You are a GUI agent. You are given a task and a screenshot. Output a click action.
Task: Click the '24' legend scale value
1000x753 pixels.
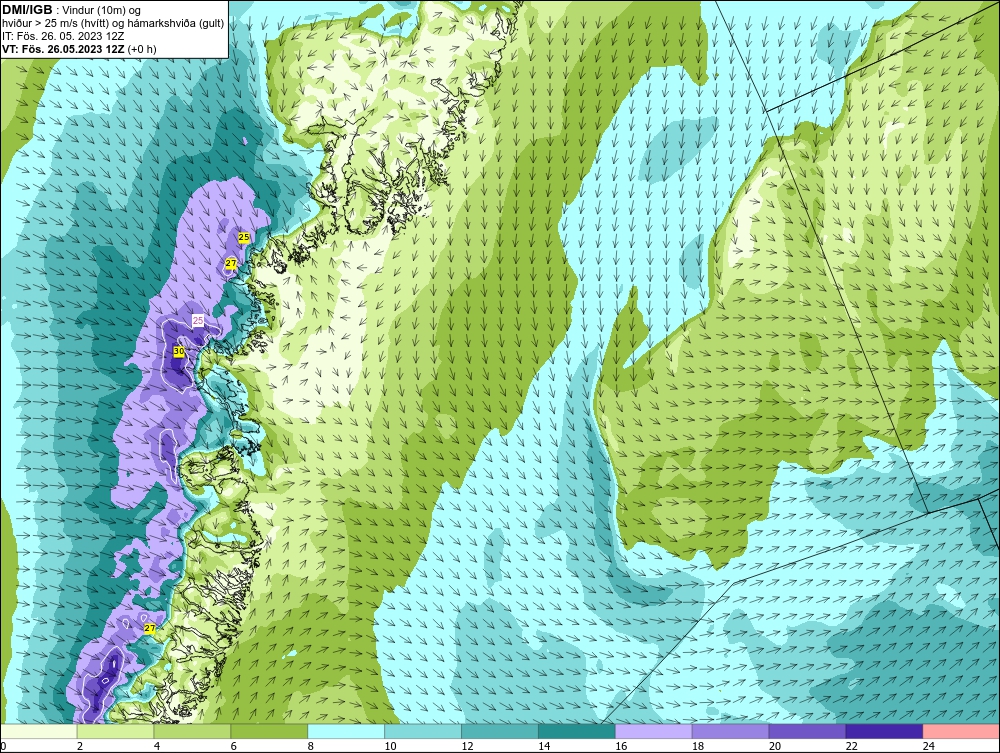click(929, 746)
